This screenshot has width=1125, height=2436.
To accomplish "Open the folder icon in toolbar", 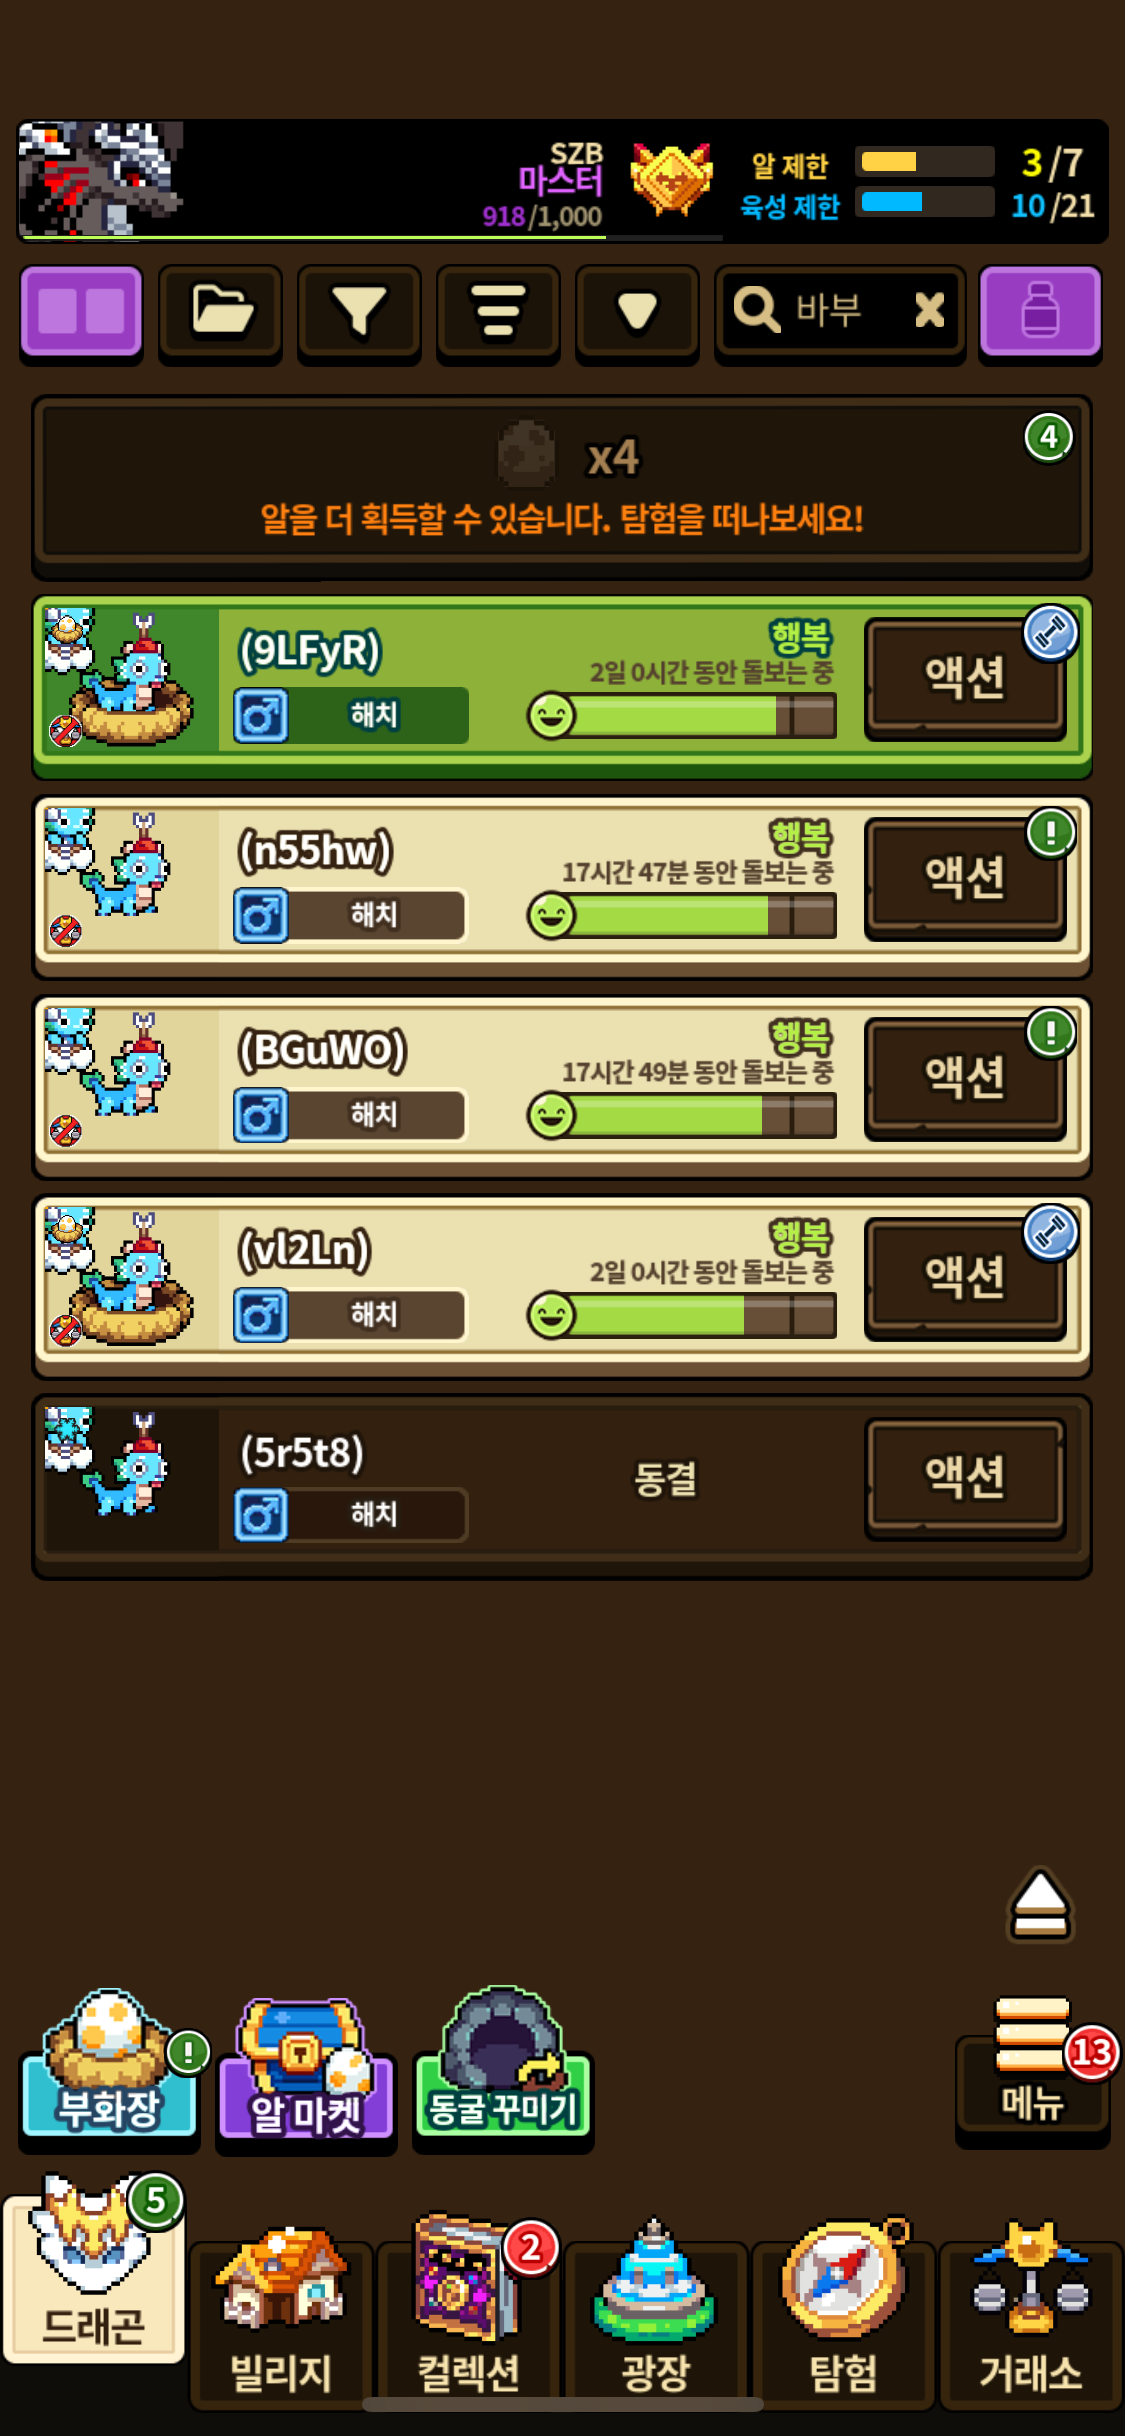I will click(220, 311).
